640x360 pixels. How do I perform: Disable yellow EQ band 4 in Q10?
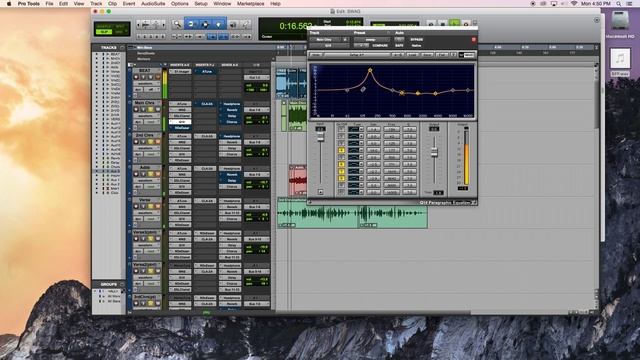click(x=341, y=150)
